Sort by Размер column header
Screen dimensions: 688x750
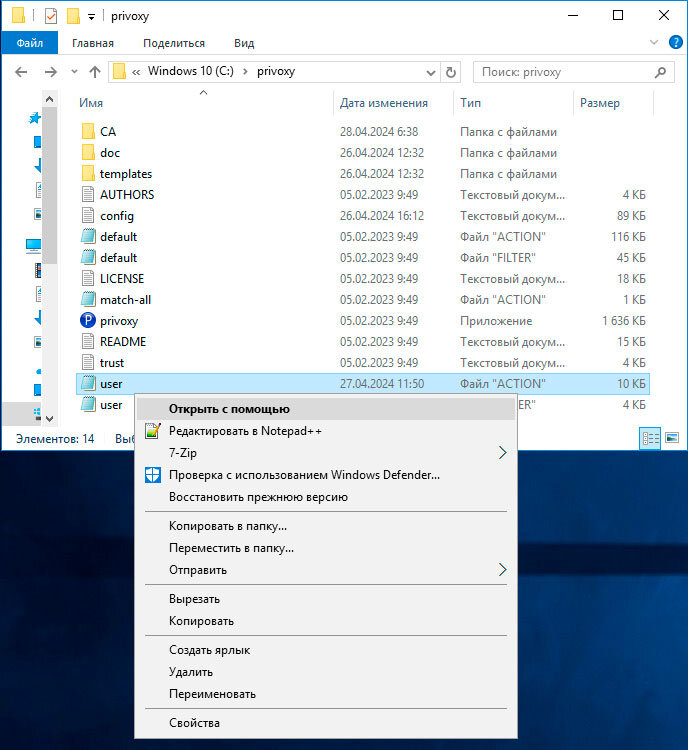(599, 103)
